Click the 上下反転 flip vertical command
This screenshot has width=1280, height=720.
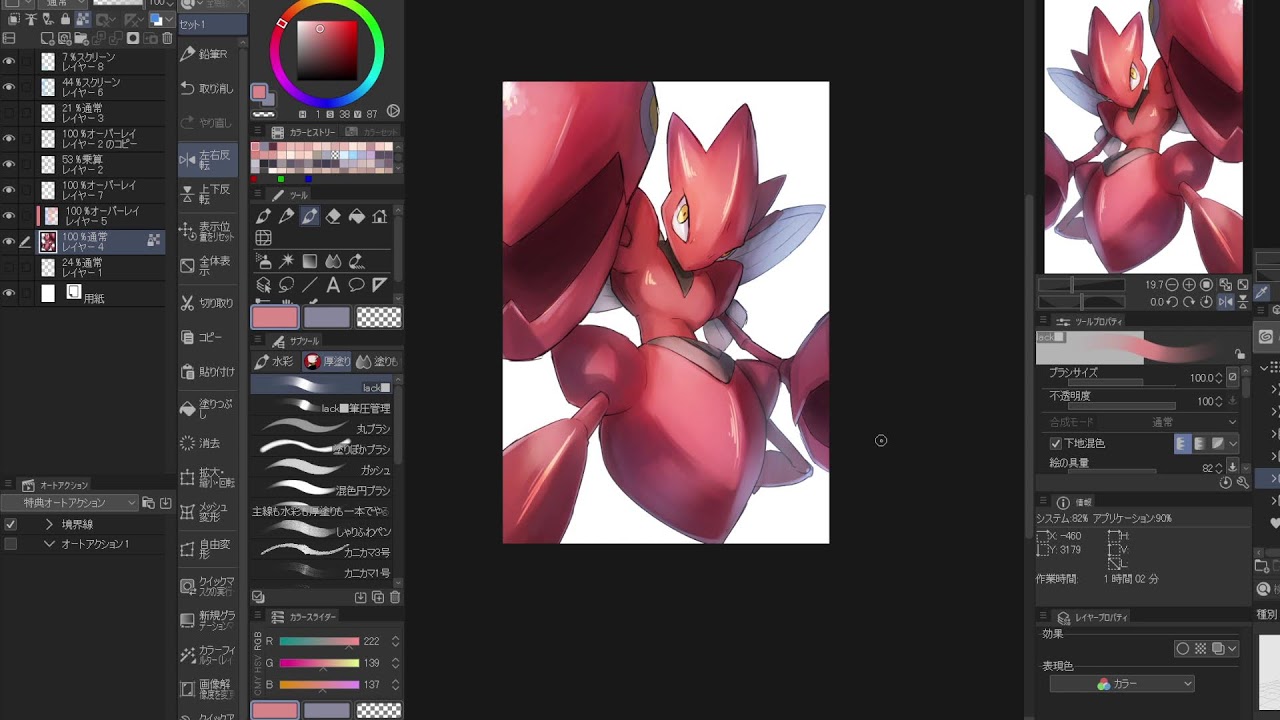coord(207,194)
